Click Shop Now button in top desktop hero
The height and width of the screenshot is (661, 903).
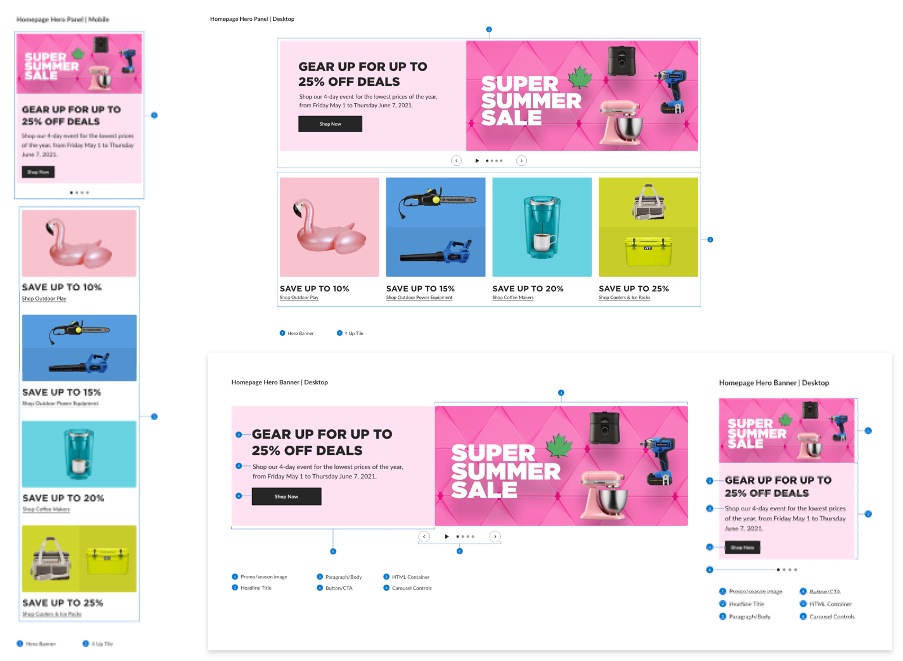coord(330,124)
